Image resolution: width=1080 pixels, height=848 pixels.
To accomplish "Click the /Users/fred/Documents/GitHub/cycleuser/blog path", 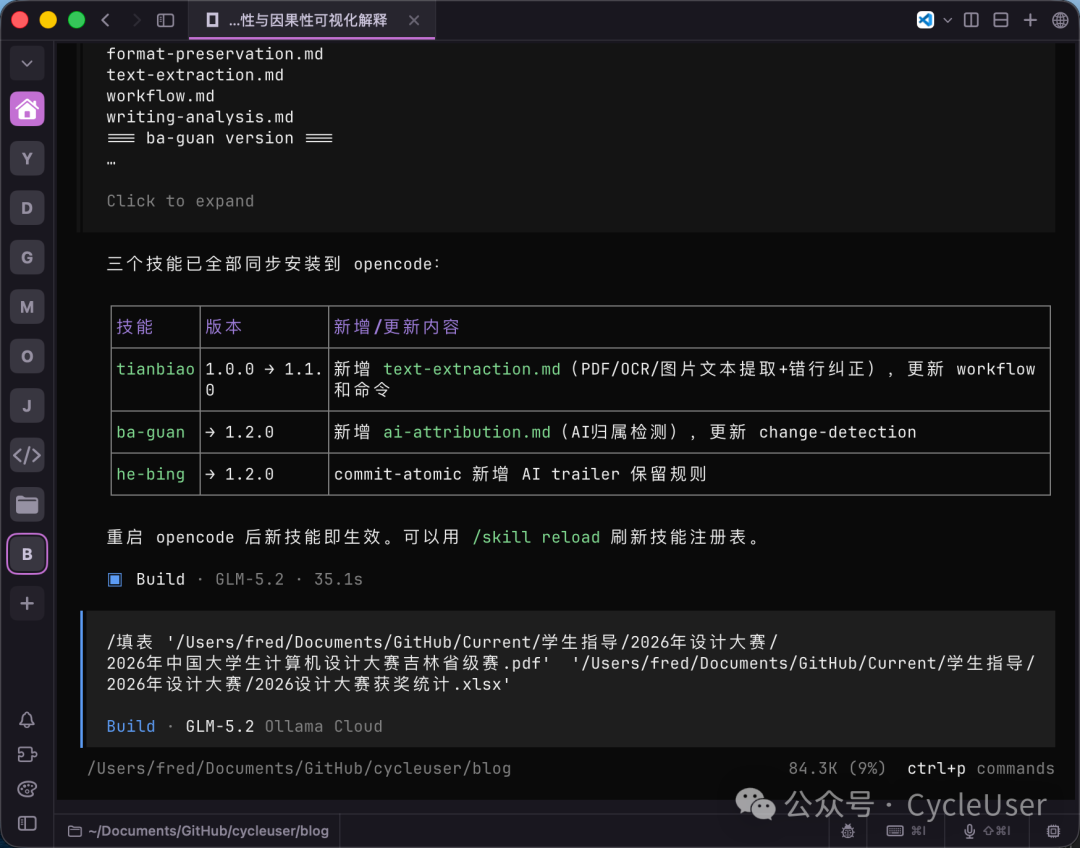I will (299, 768).
